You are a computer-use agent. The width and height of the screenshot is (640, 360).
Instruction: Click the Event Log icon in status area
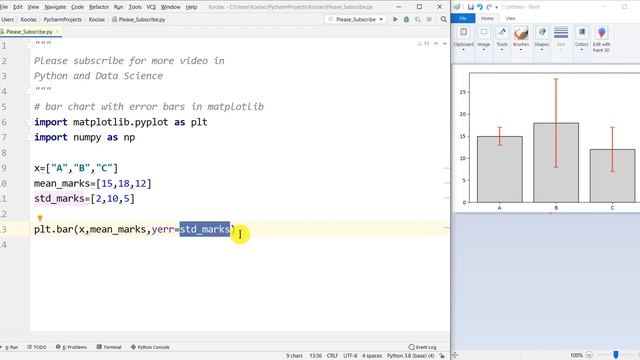(x=411, y=347)
